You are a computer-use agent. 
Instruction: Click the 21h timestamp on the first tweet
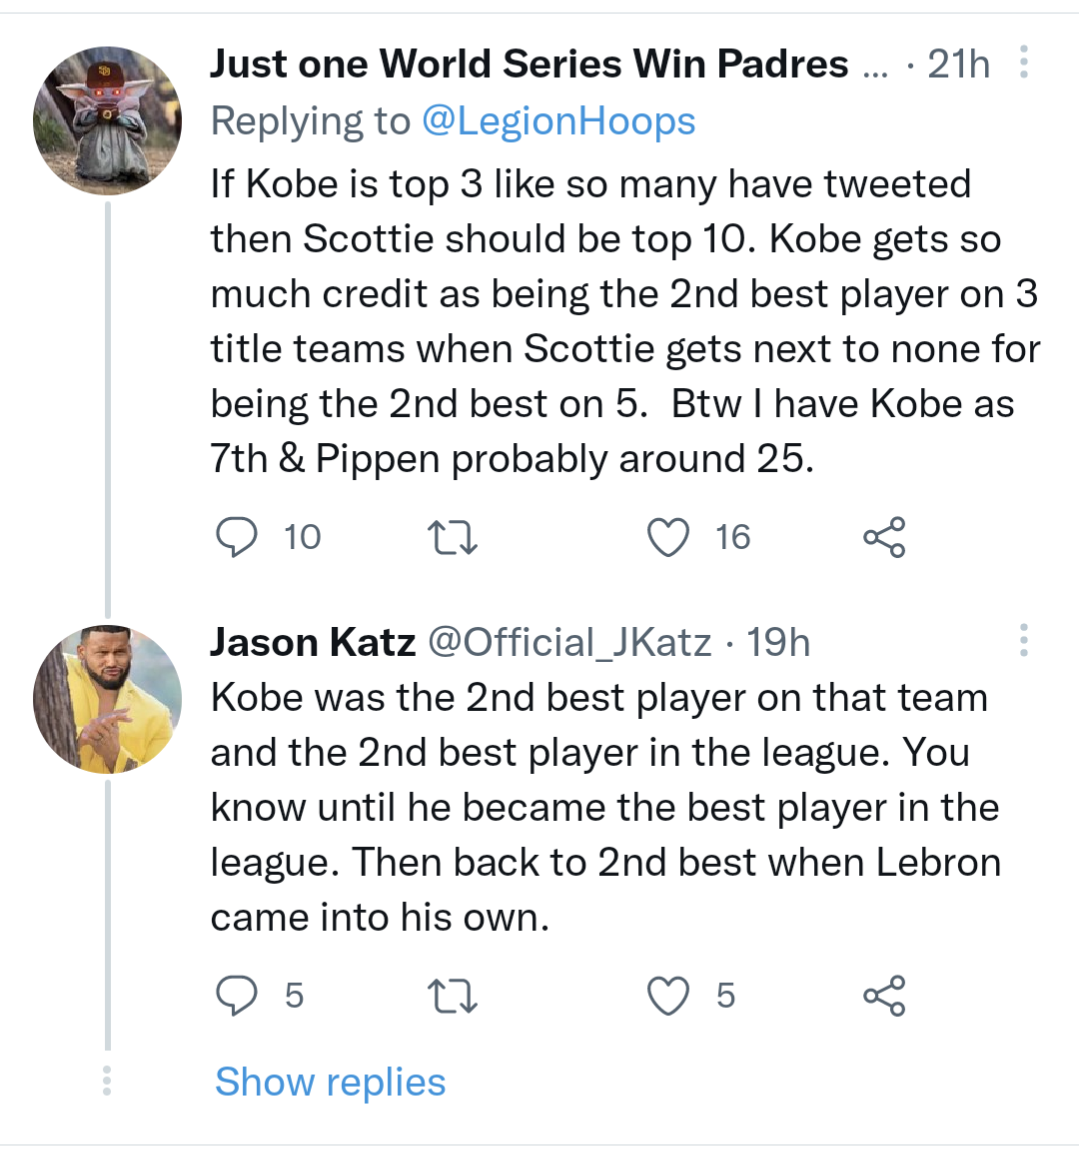[958, 62]
